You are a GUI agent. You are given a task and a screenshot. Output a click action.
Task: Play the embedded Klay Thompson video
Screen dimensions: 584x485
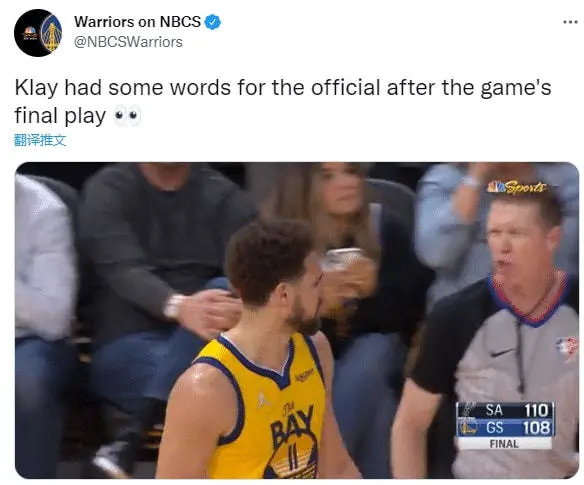pos(297,320)
